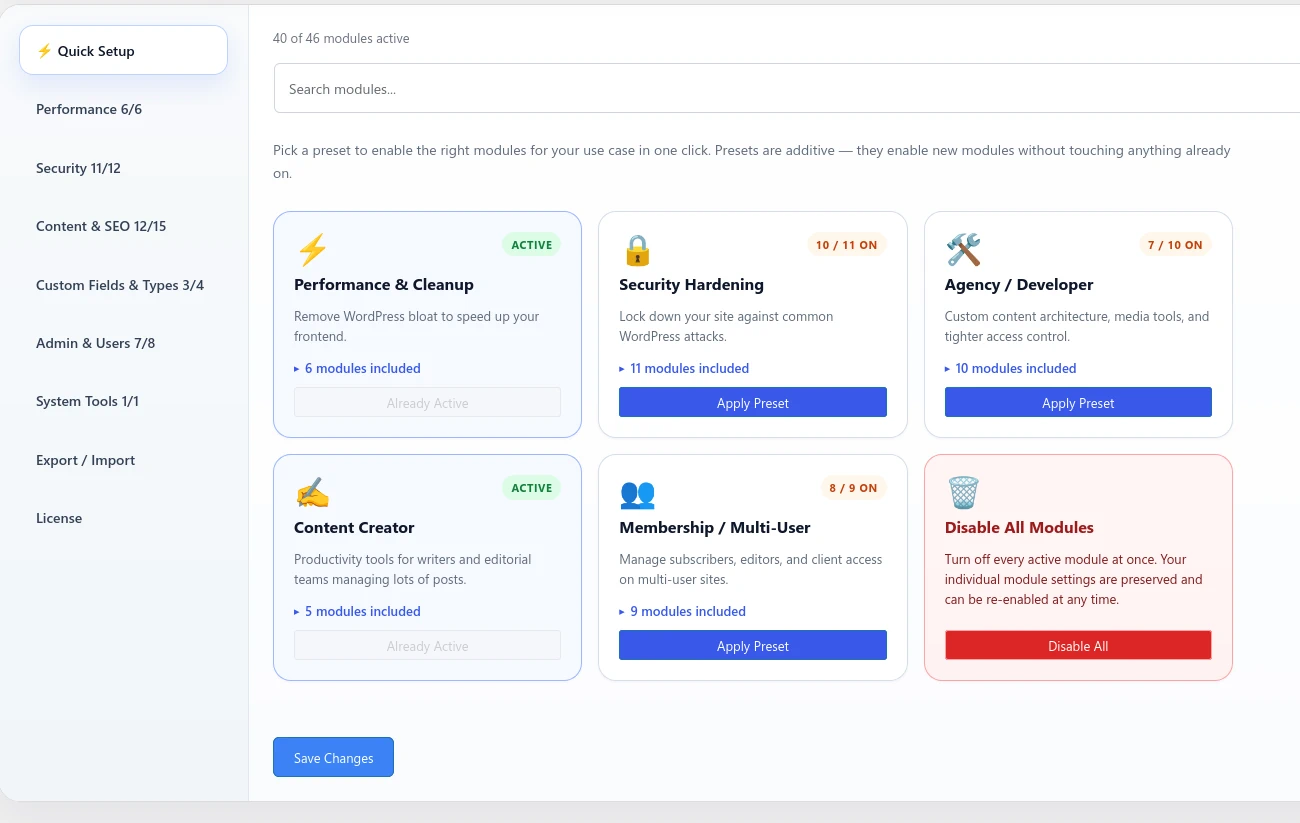Apply the Security Hardening preset

pyautogui.click(x=753, y=402)
